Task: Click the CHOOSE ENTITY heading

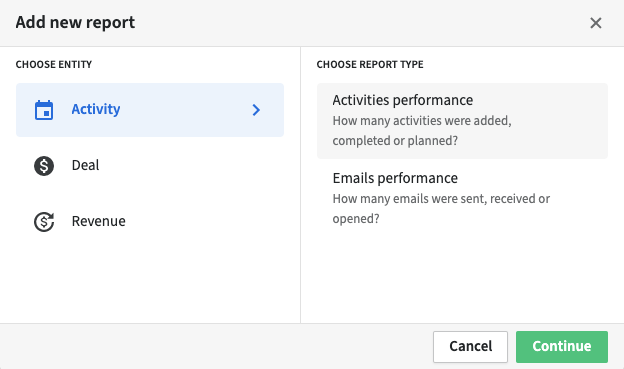Action: tap(54, 64)
